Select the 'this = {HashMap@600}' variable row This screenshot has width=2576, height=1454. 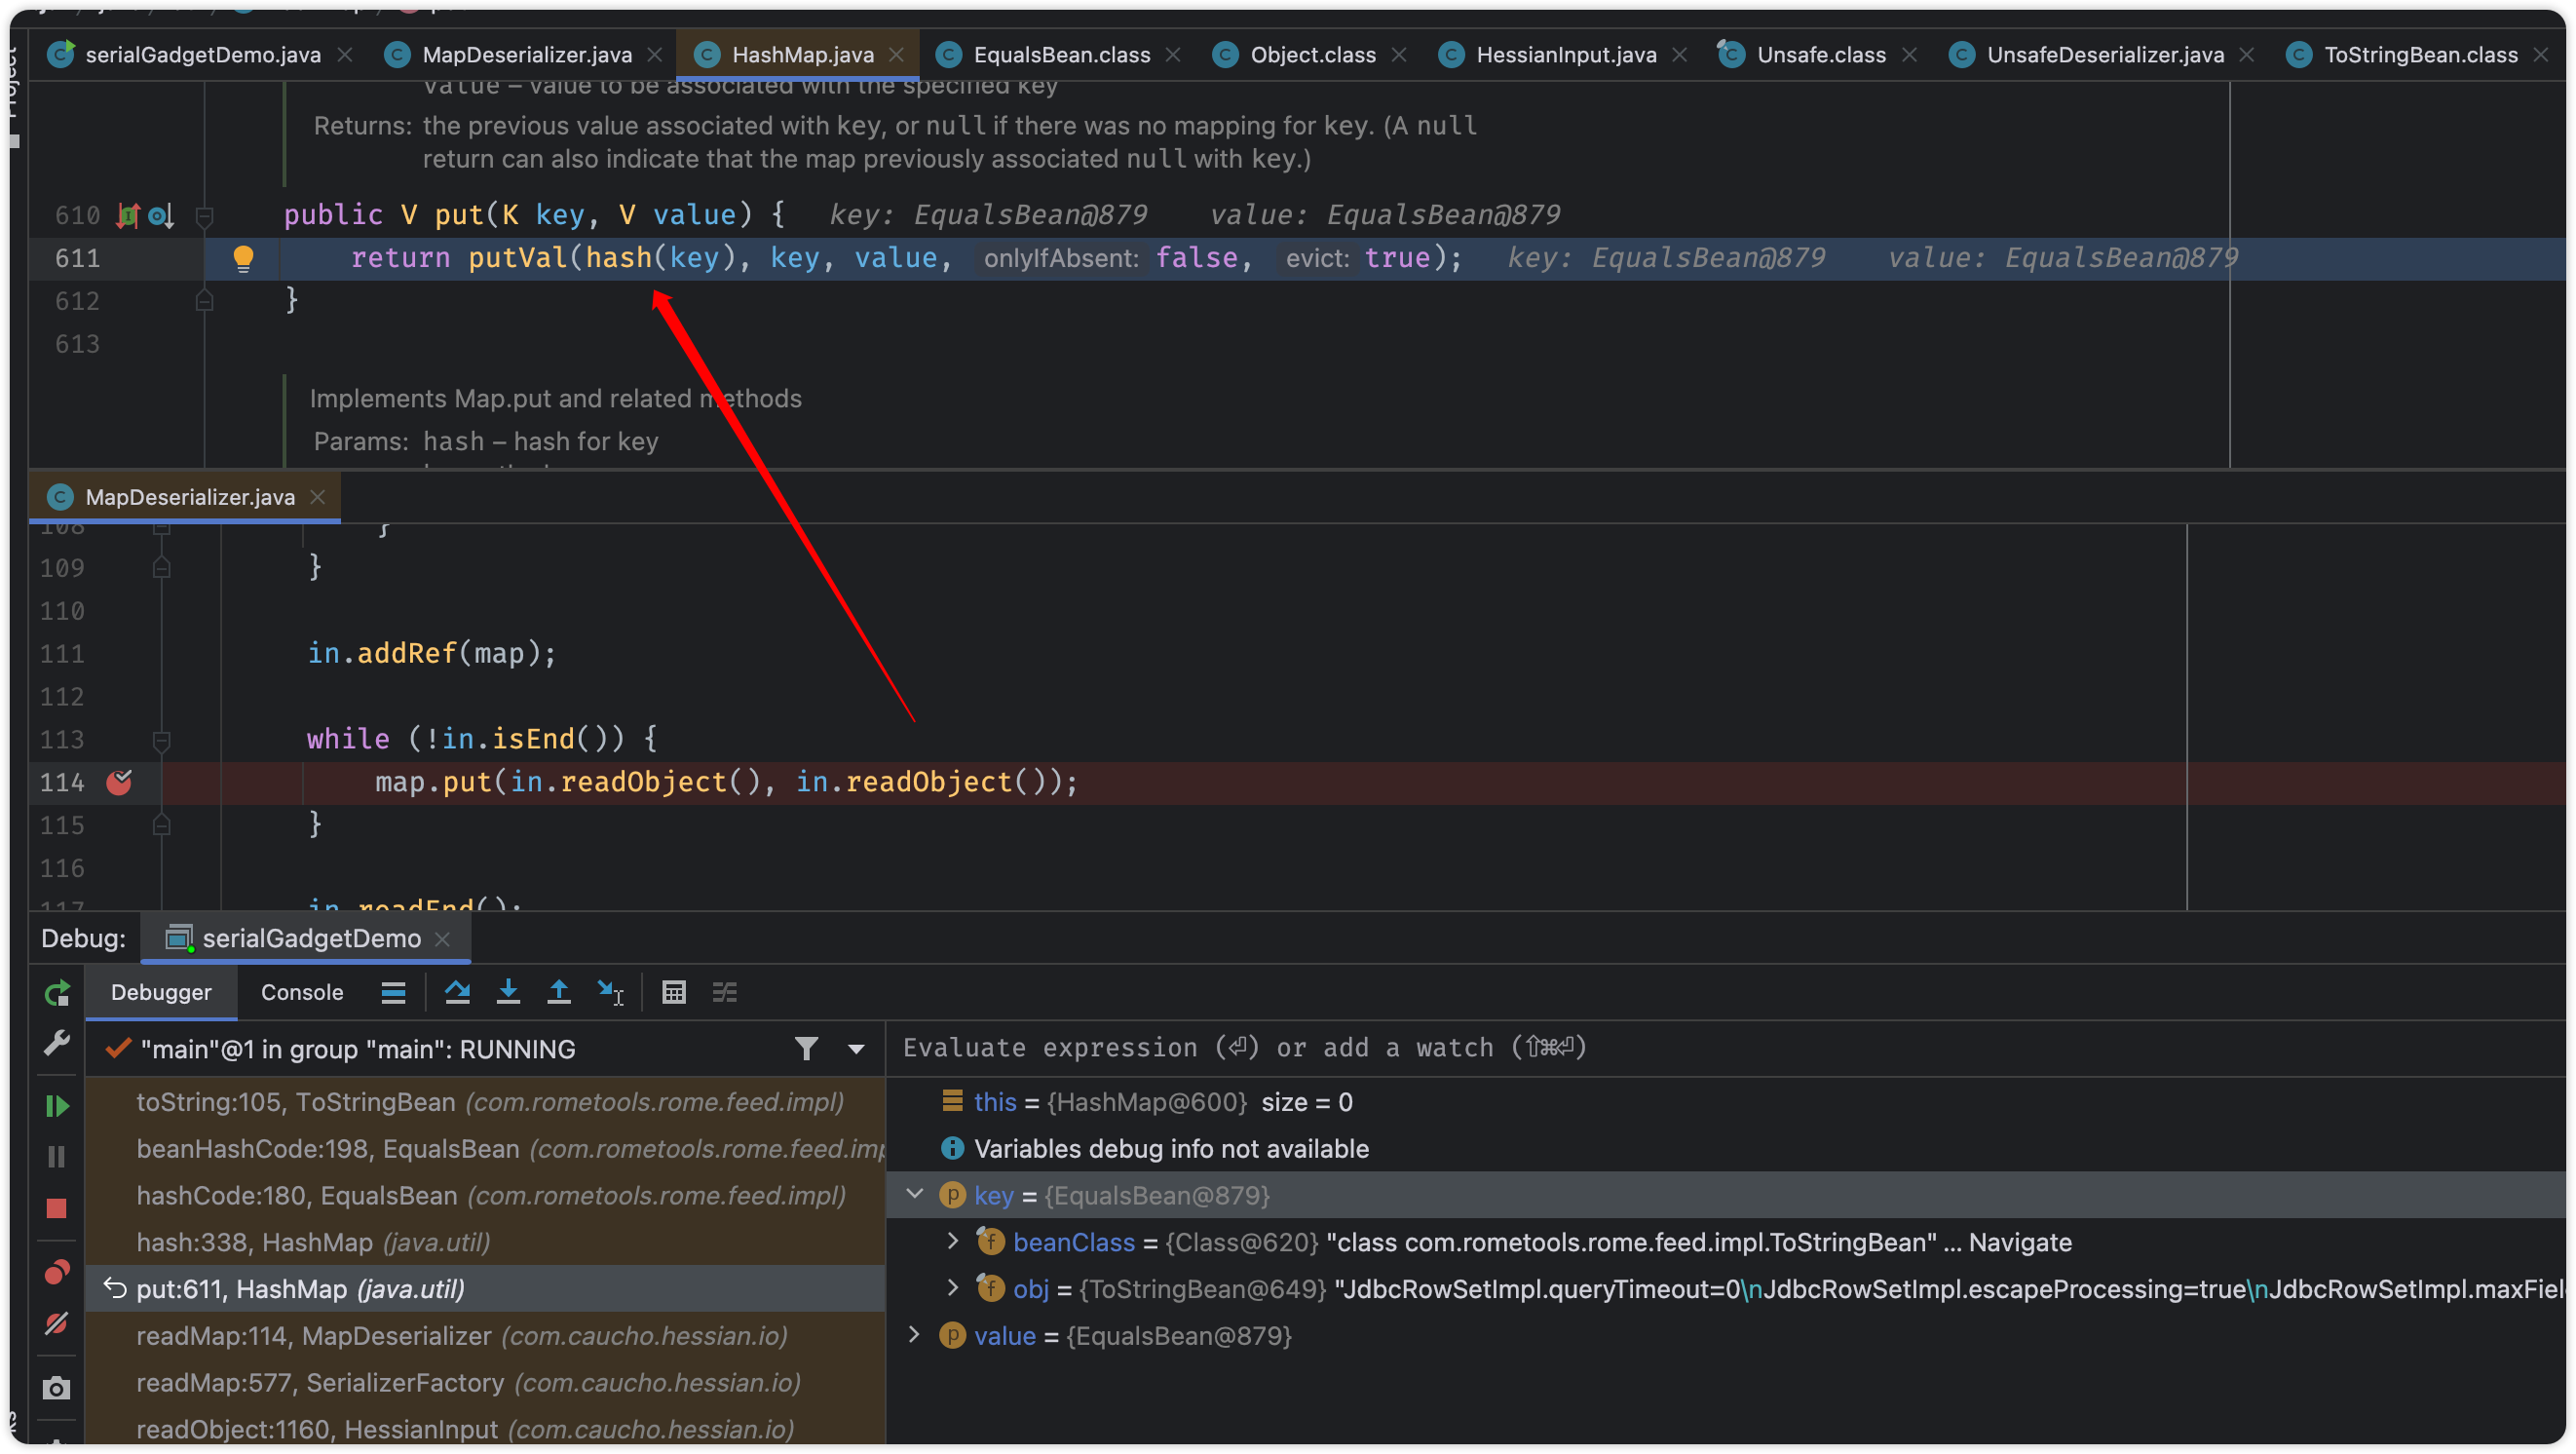1728,1102
